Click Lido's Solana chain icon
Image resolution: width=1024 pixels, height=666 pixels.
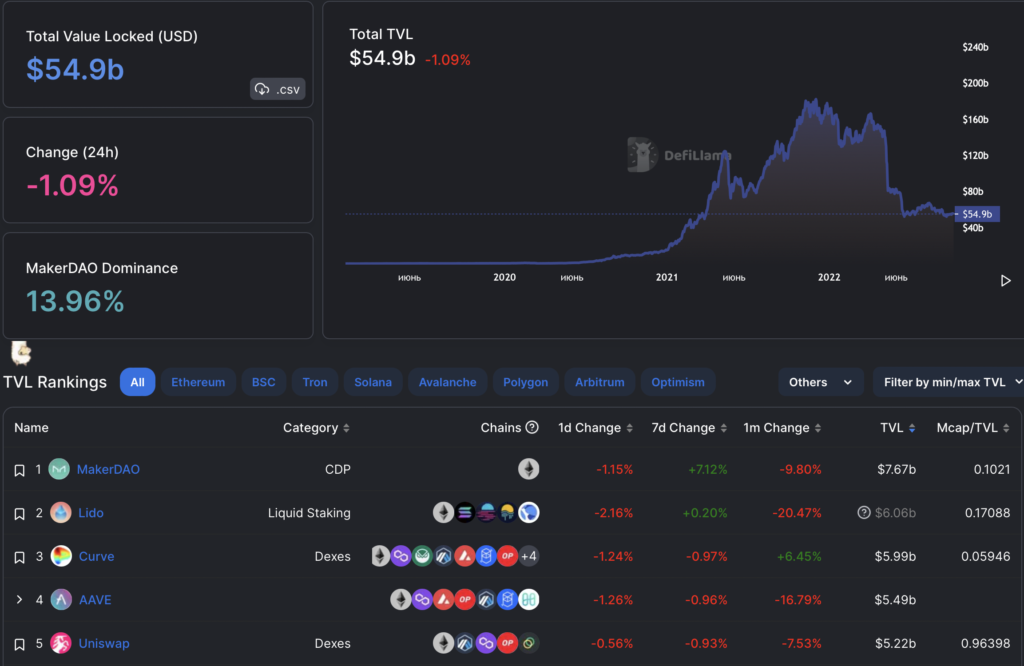pos(465,513)
